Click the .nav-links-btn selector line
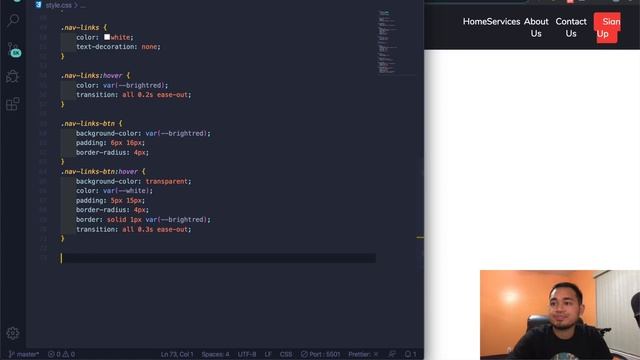The width and height of the screenshot is (640, 360). (91, 123)
